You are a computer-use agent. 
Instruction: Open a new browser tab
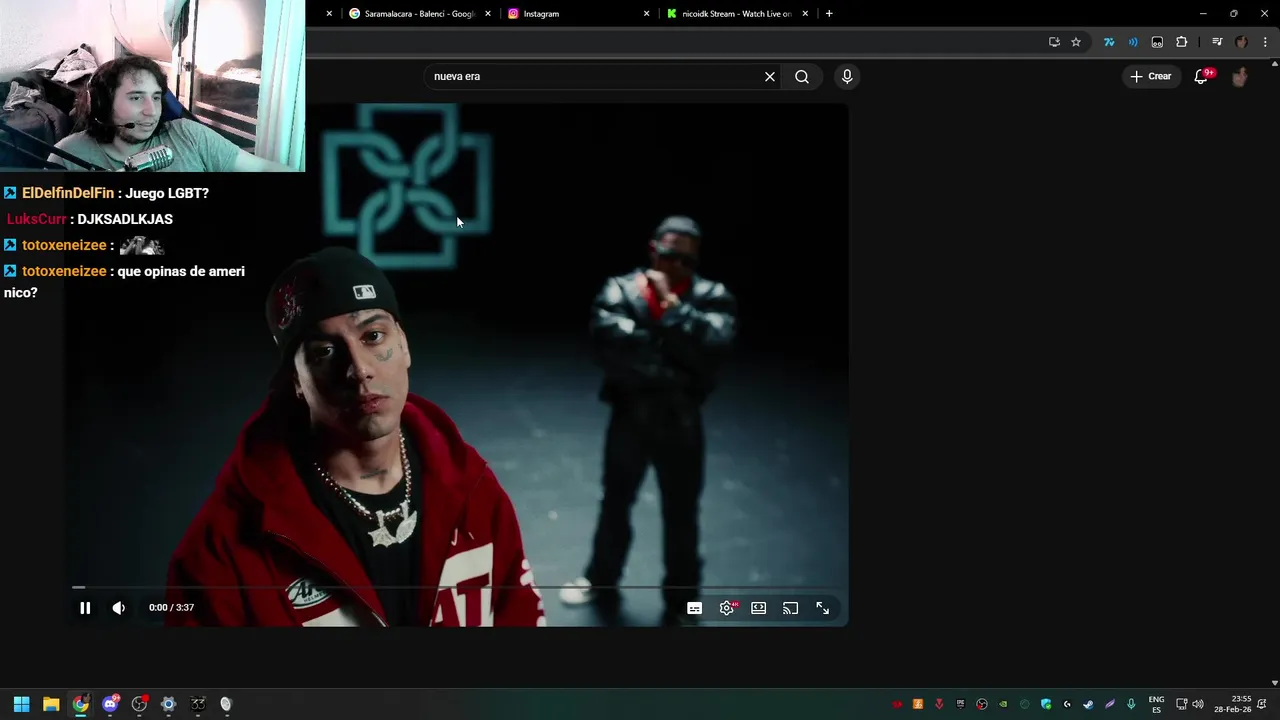[829, 14]
